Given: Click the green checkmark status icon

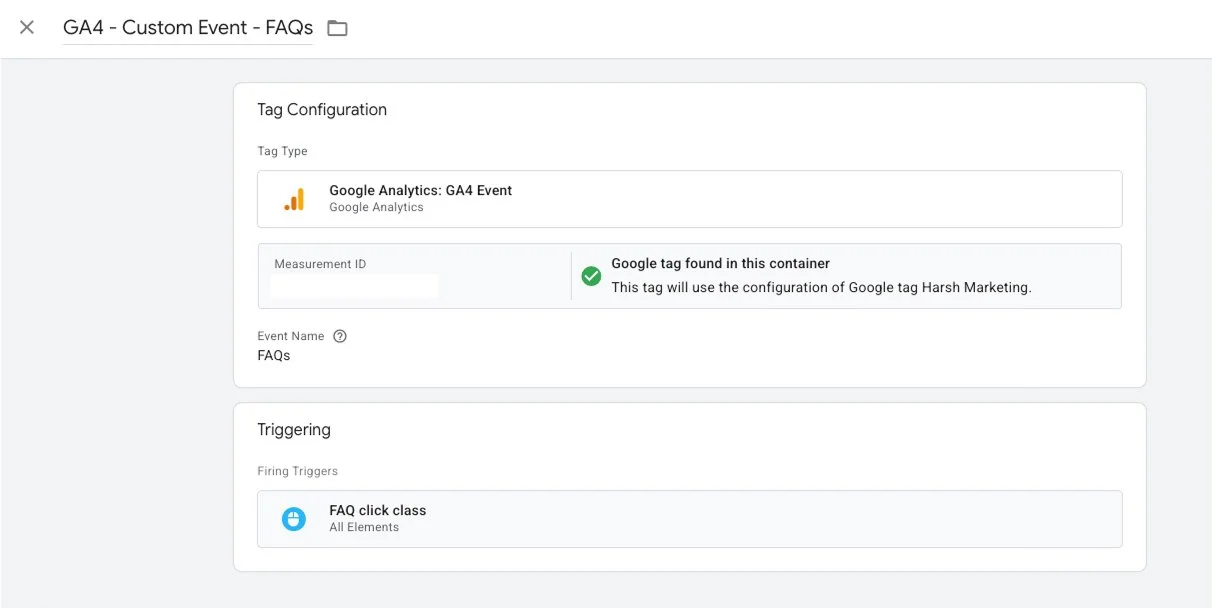Looking at the screenshot, I should coord(591,275).
